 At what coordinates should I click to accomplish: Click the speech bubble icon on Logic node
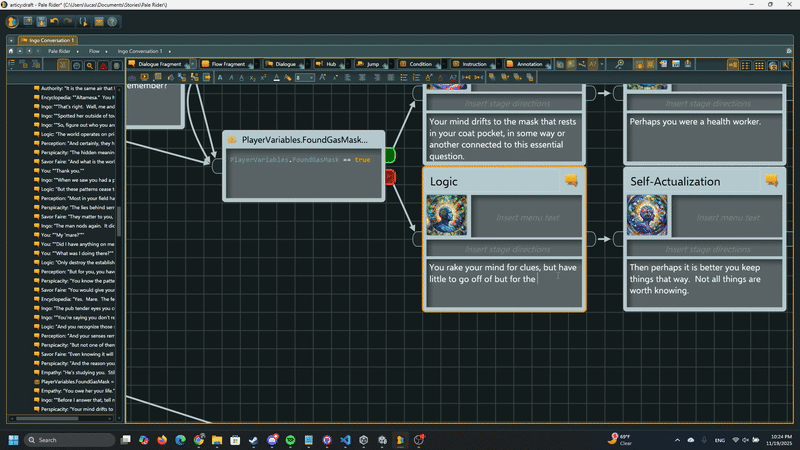coord(571,181)
